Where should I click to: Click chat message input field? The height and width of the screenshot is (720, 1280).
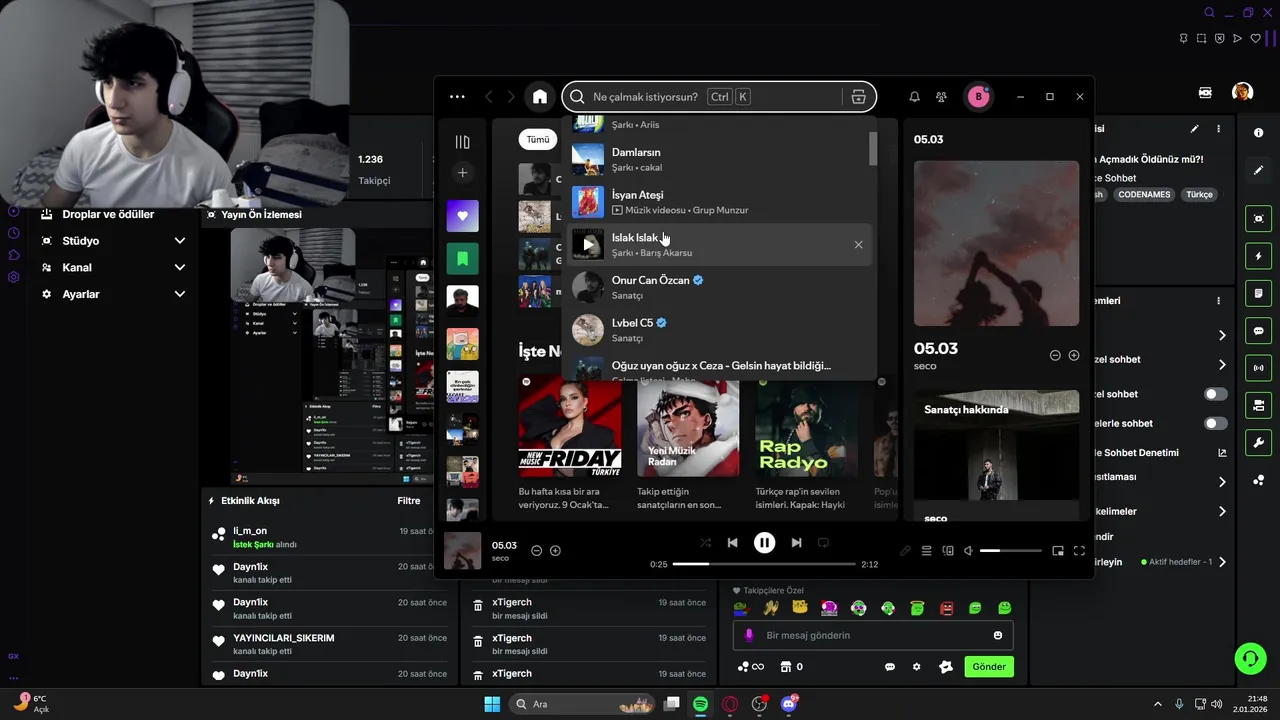click(873, 636)
